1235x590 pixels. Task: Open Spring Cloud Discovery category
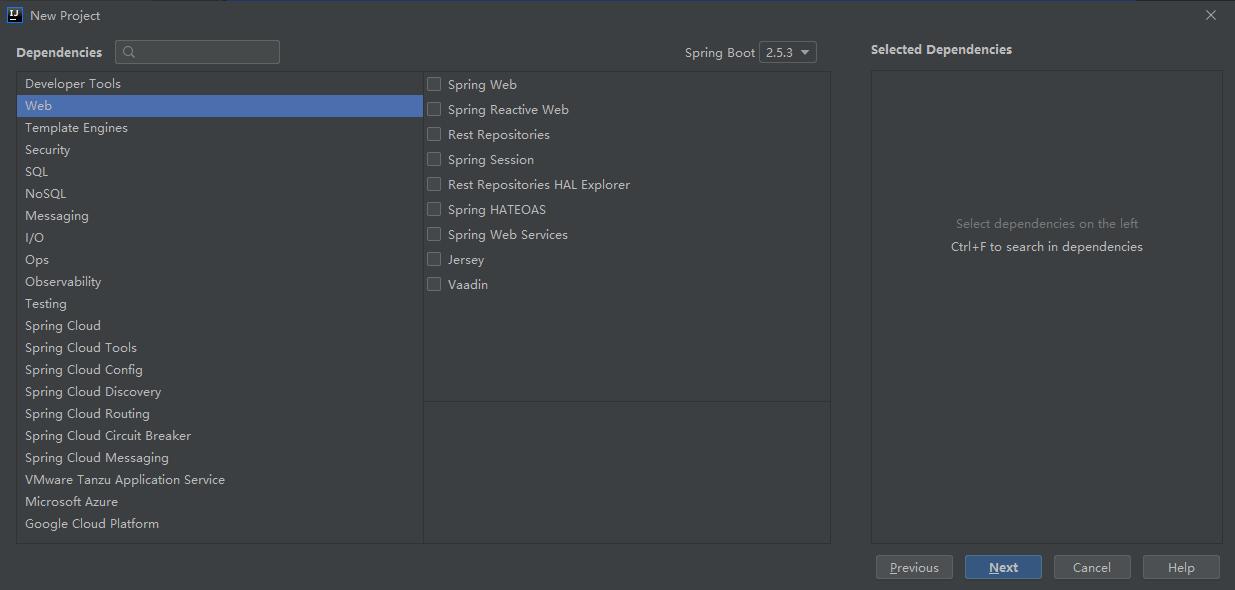click(x=220, y=392)
